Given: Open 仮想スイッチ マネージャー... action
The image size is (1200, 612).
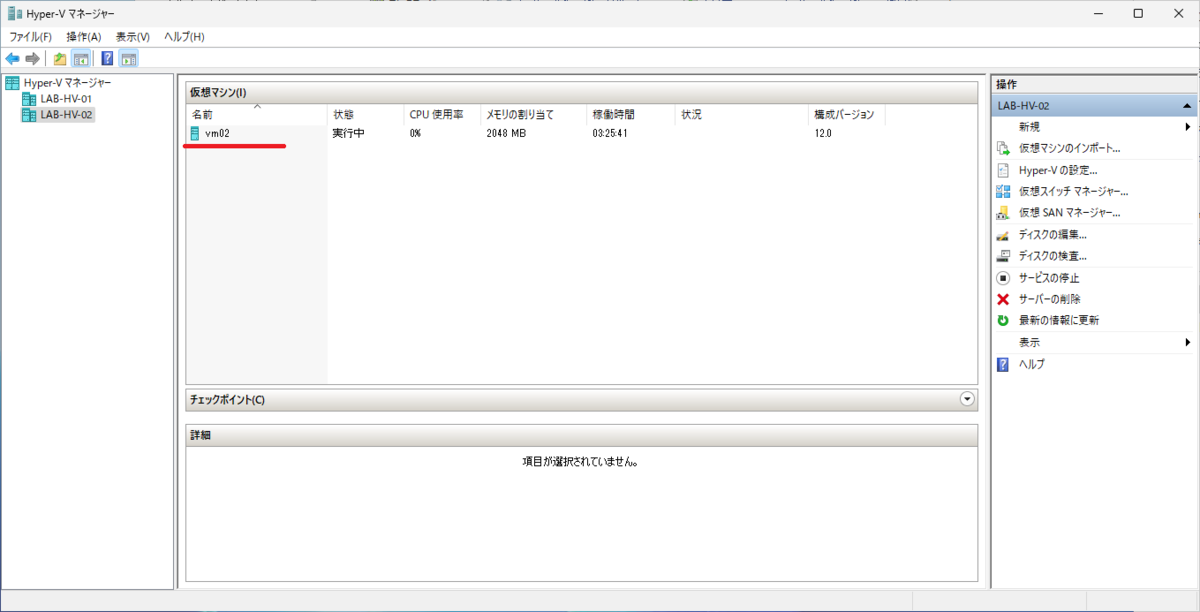Looking at the screenshot, I should tap(1073, 191).
